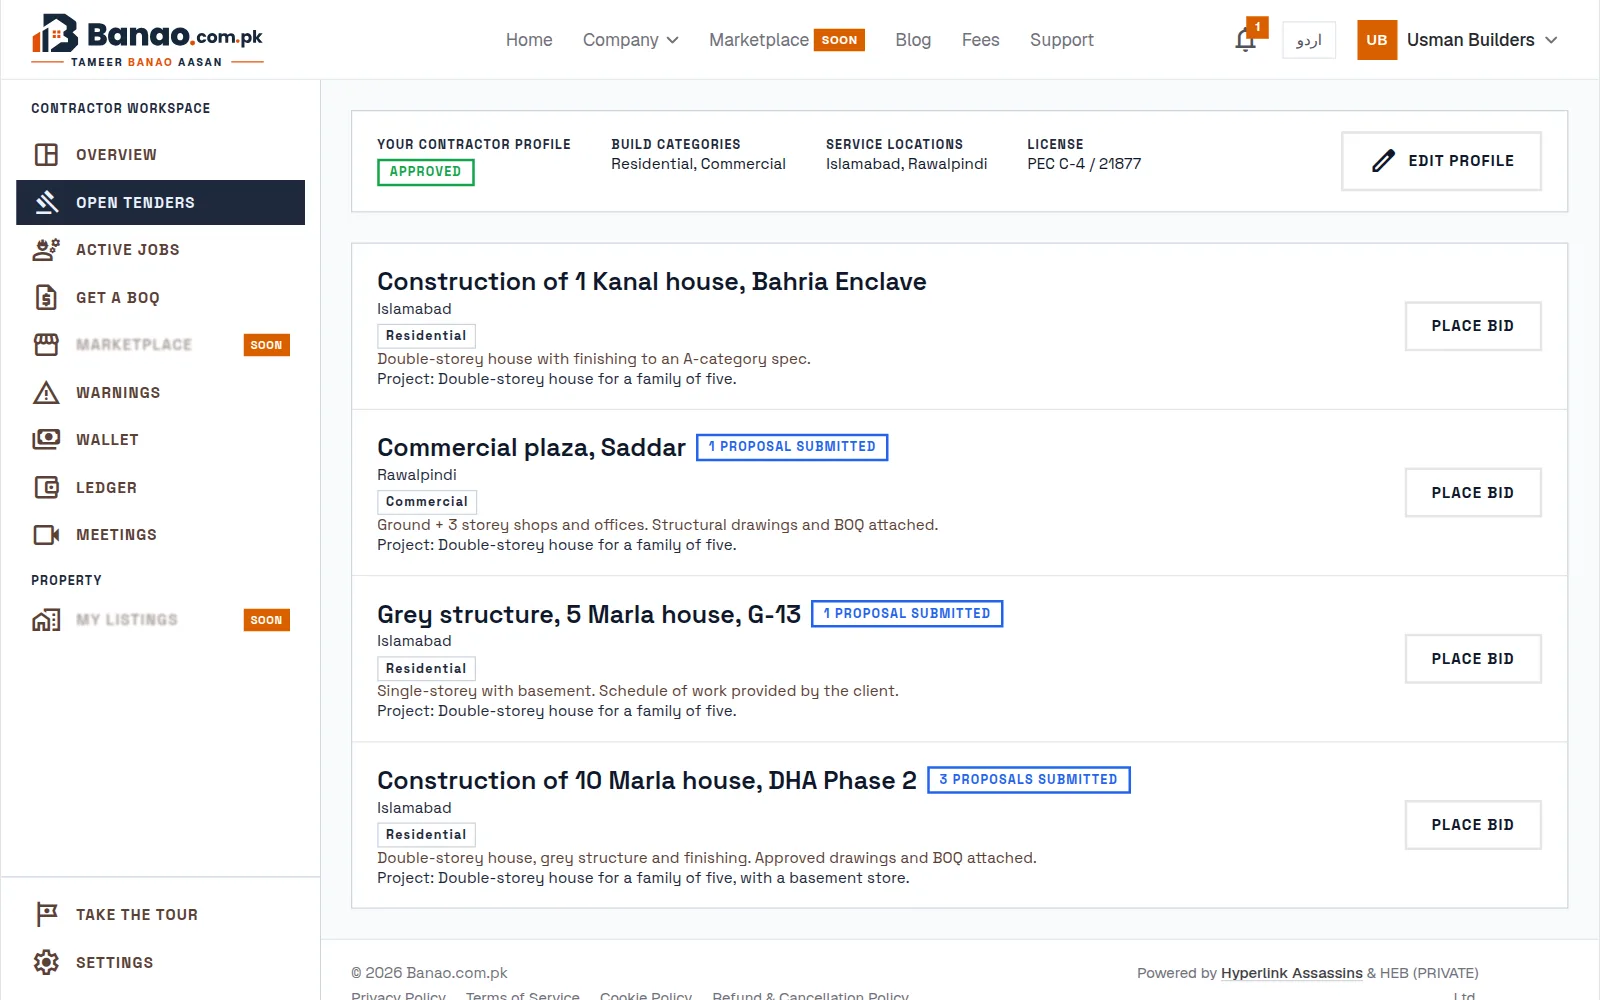Click the Overview sidebar icon
Screen dimensions: 1600x1000
(x=46, y=154)
